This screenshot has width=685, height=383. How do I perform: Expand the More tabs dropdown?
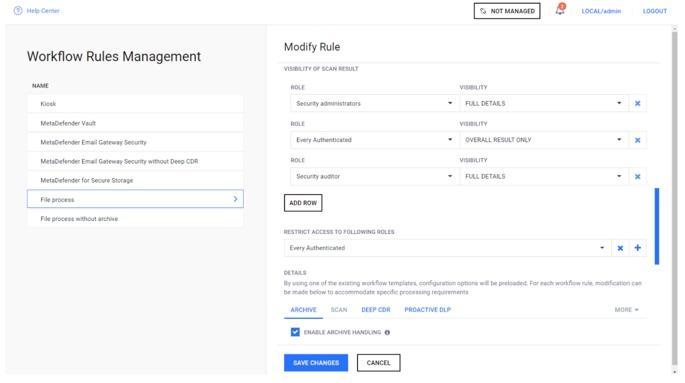(x=626, y=310)
